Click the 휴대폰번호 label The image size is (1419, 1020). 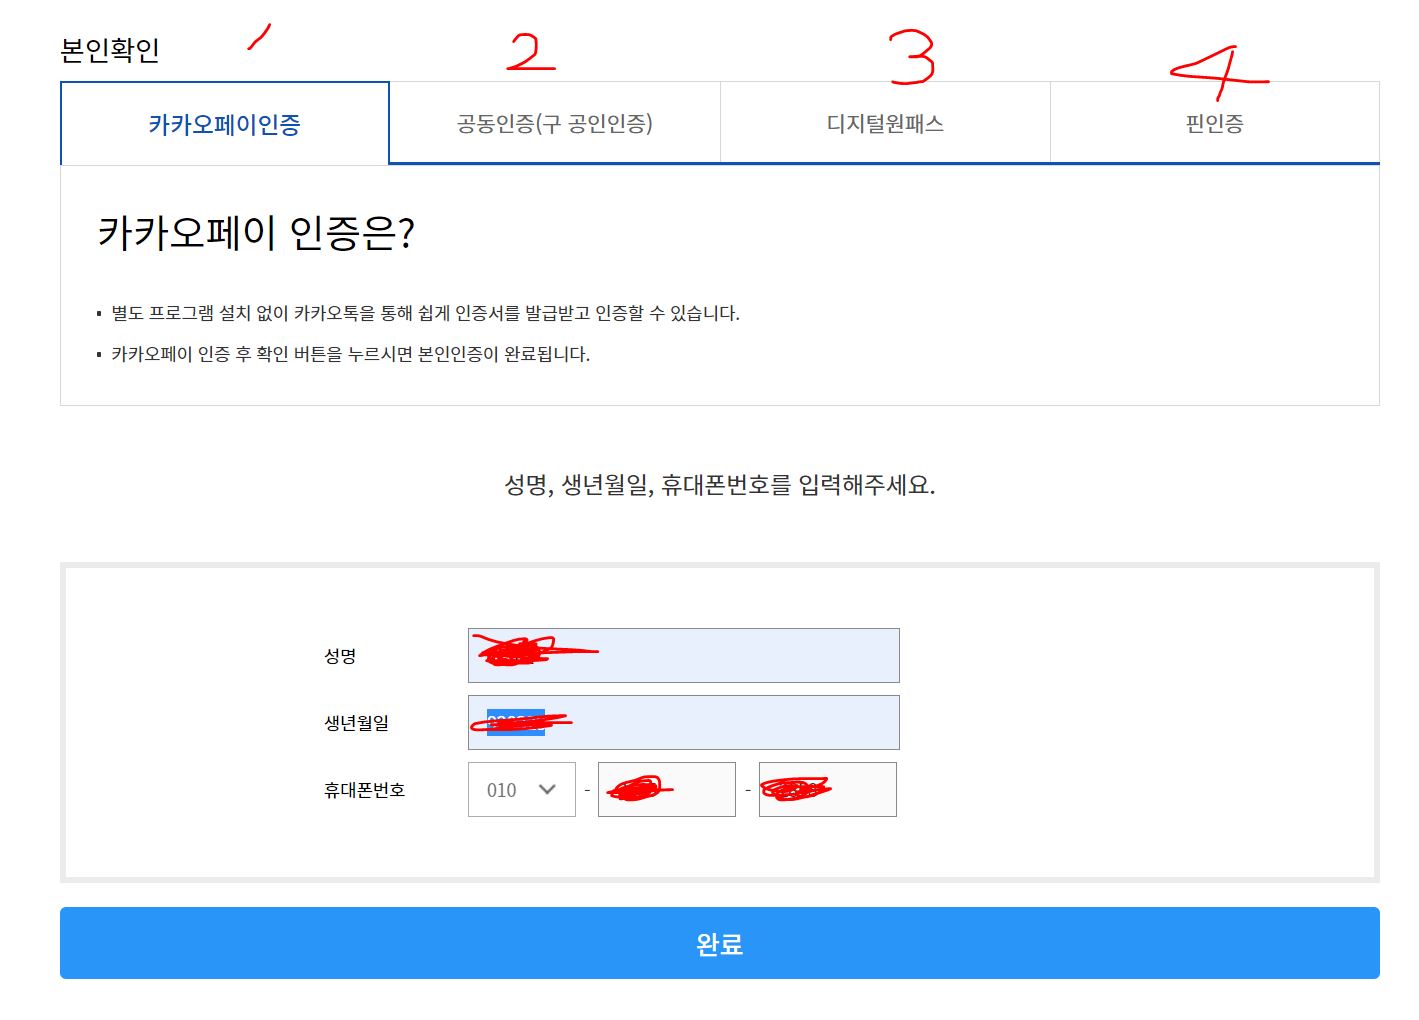click(x=364, y=790)
